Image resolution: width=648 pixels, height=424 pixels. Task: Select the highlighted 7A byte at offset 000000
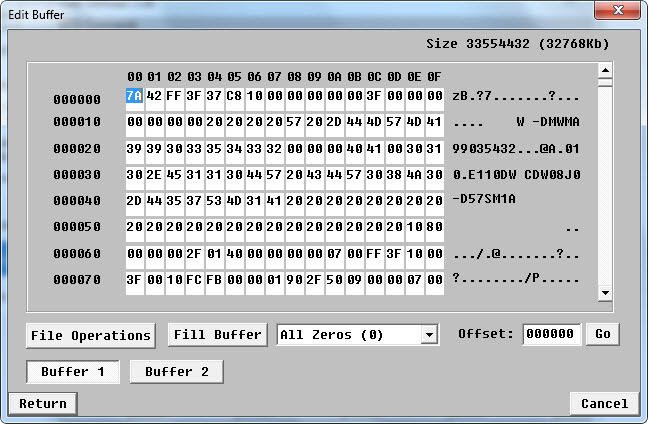pyautogui.click(x=135, y=96)
